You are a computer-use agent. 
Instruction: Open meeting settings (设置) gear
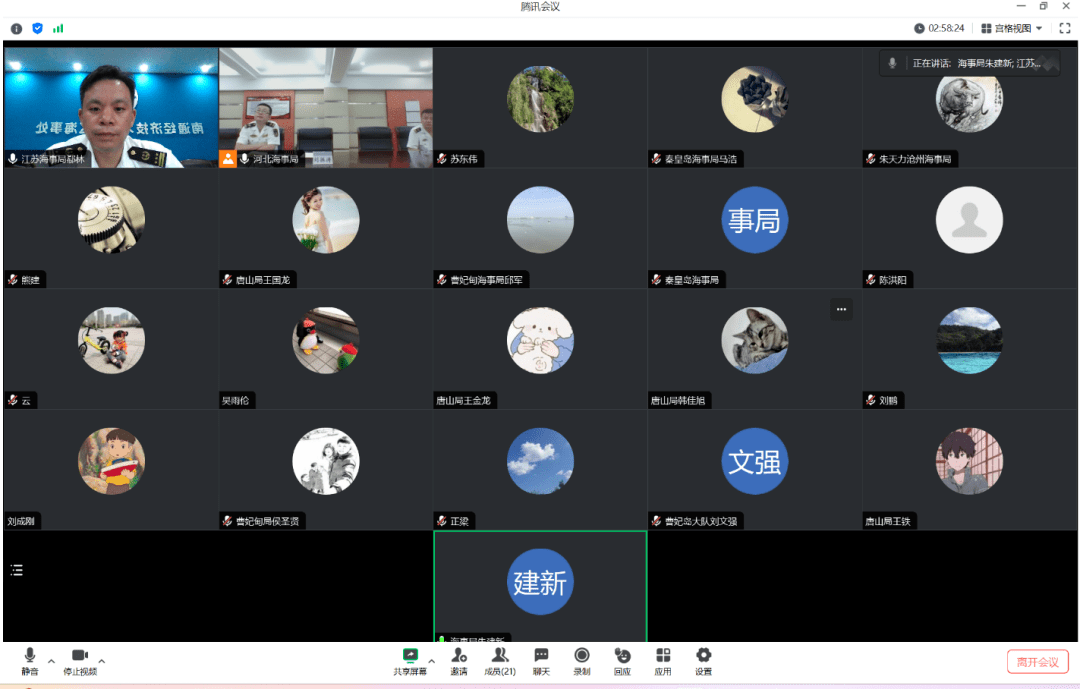(x=703, y=660)
